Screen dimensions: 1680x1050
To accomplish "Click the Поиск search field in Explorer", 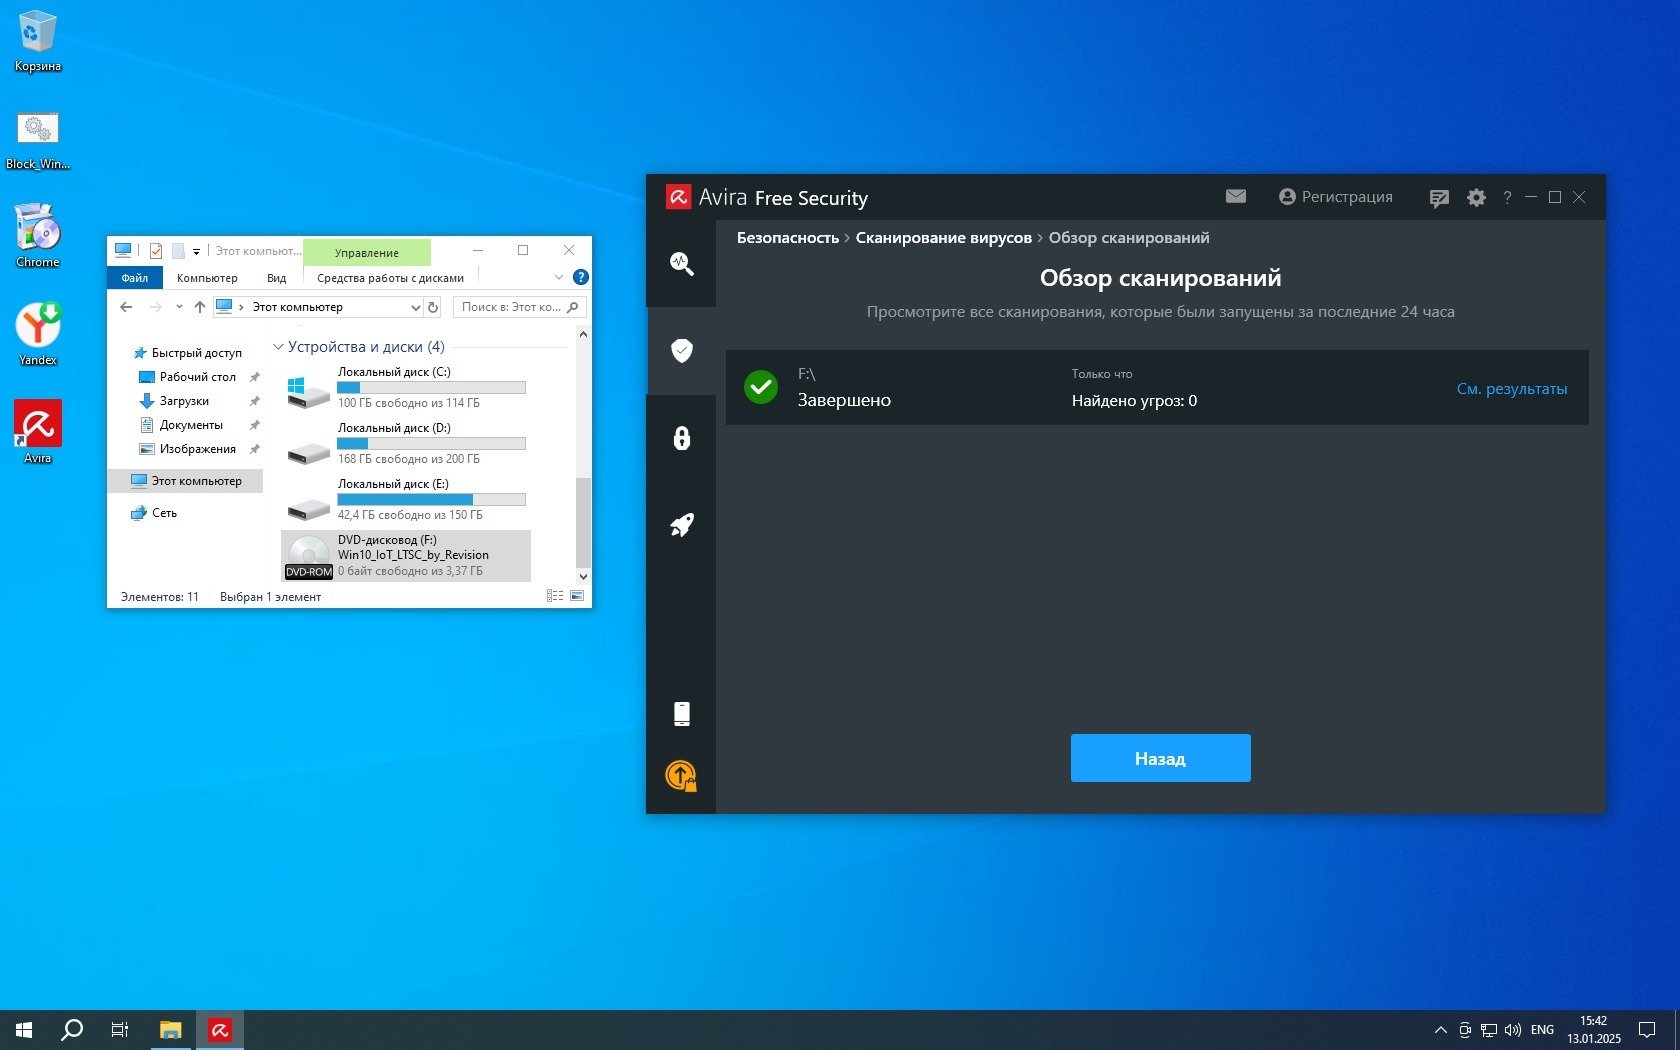I will [510, 307].
